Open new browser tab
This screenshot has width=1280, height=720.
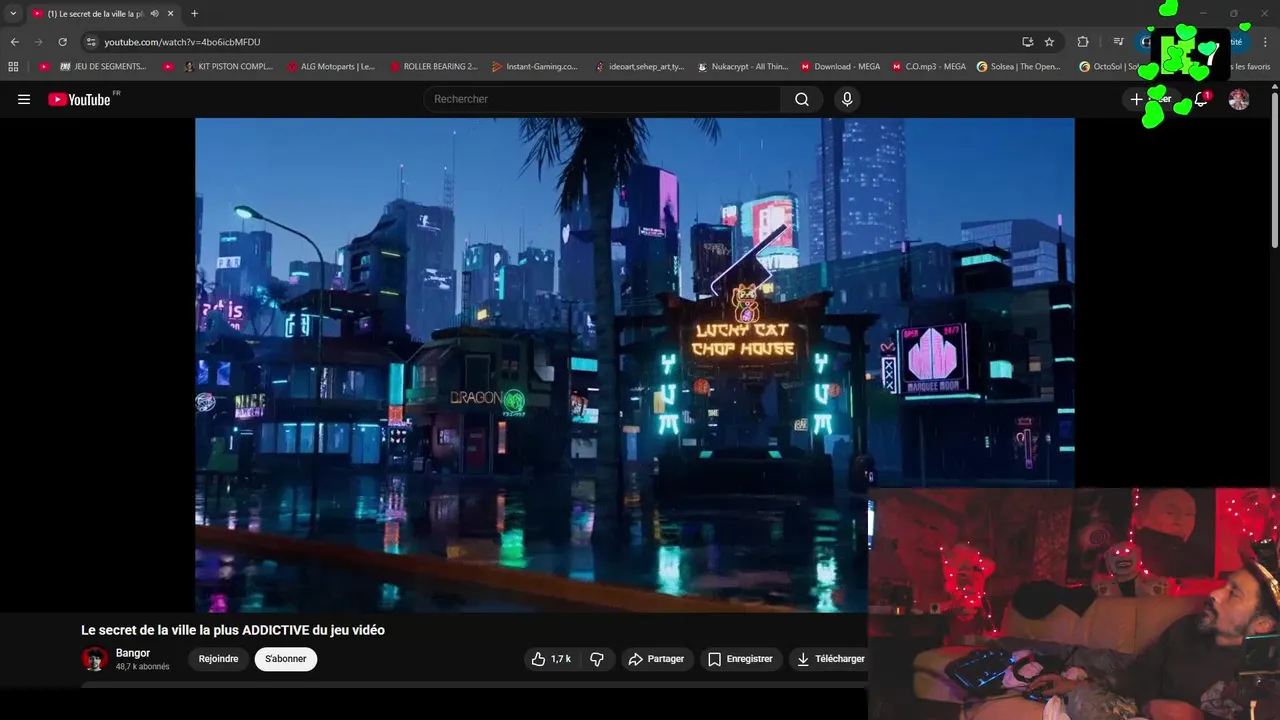(x=194, y=14)
